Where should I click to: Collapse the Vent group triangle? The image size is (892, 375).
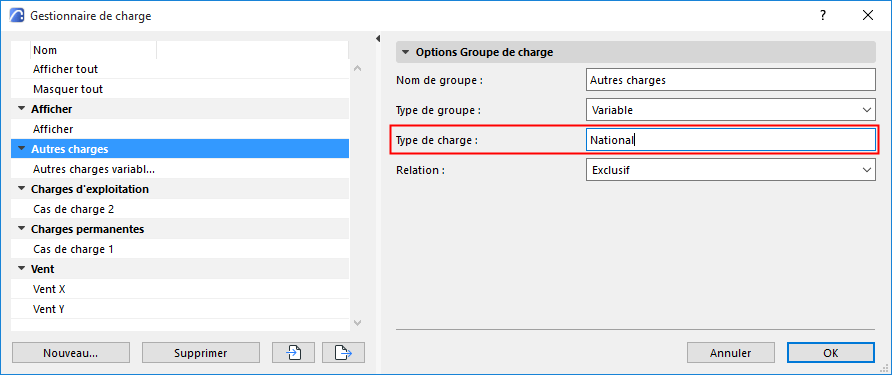pyautogui.click(x=22, y=269)
